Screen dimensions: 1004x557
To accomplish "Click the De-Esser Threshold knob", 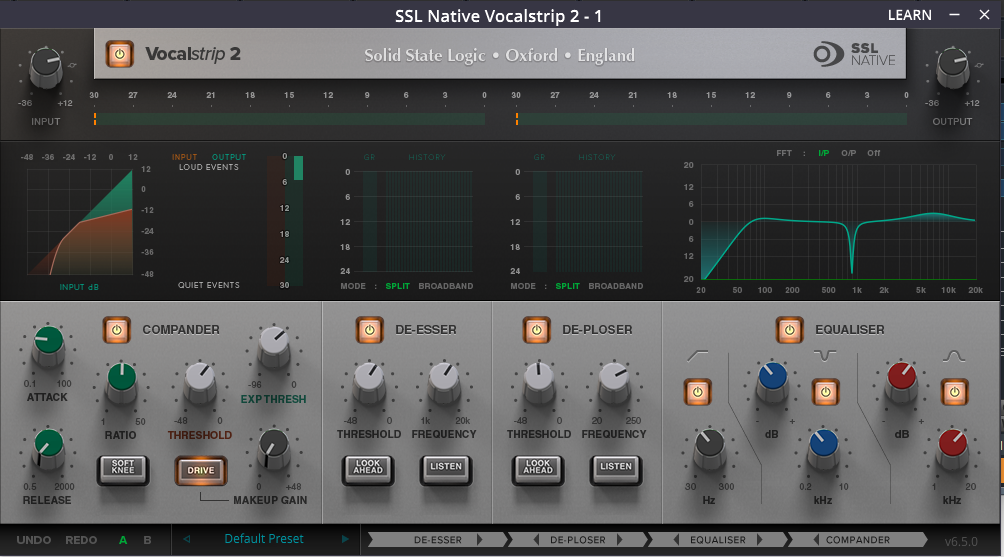I will click(x=369, y=381).
